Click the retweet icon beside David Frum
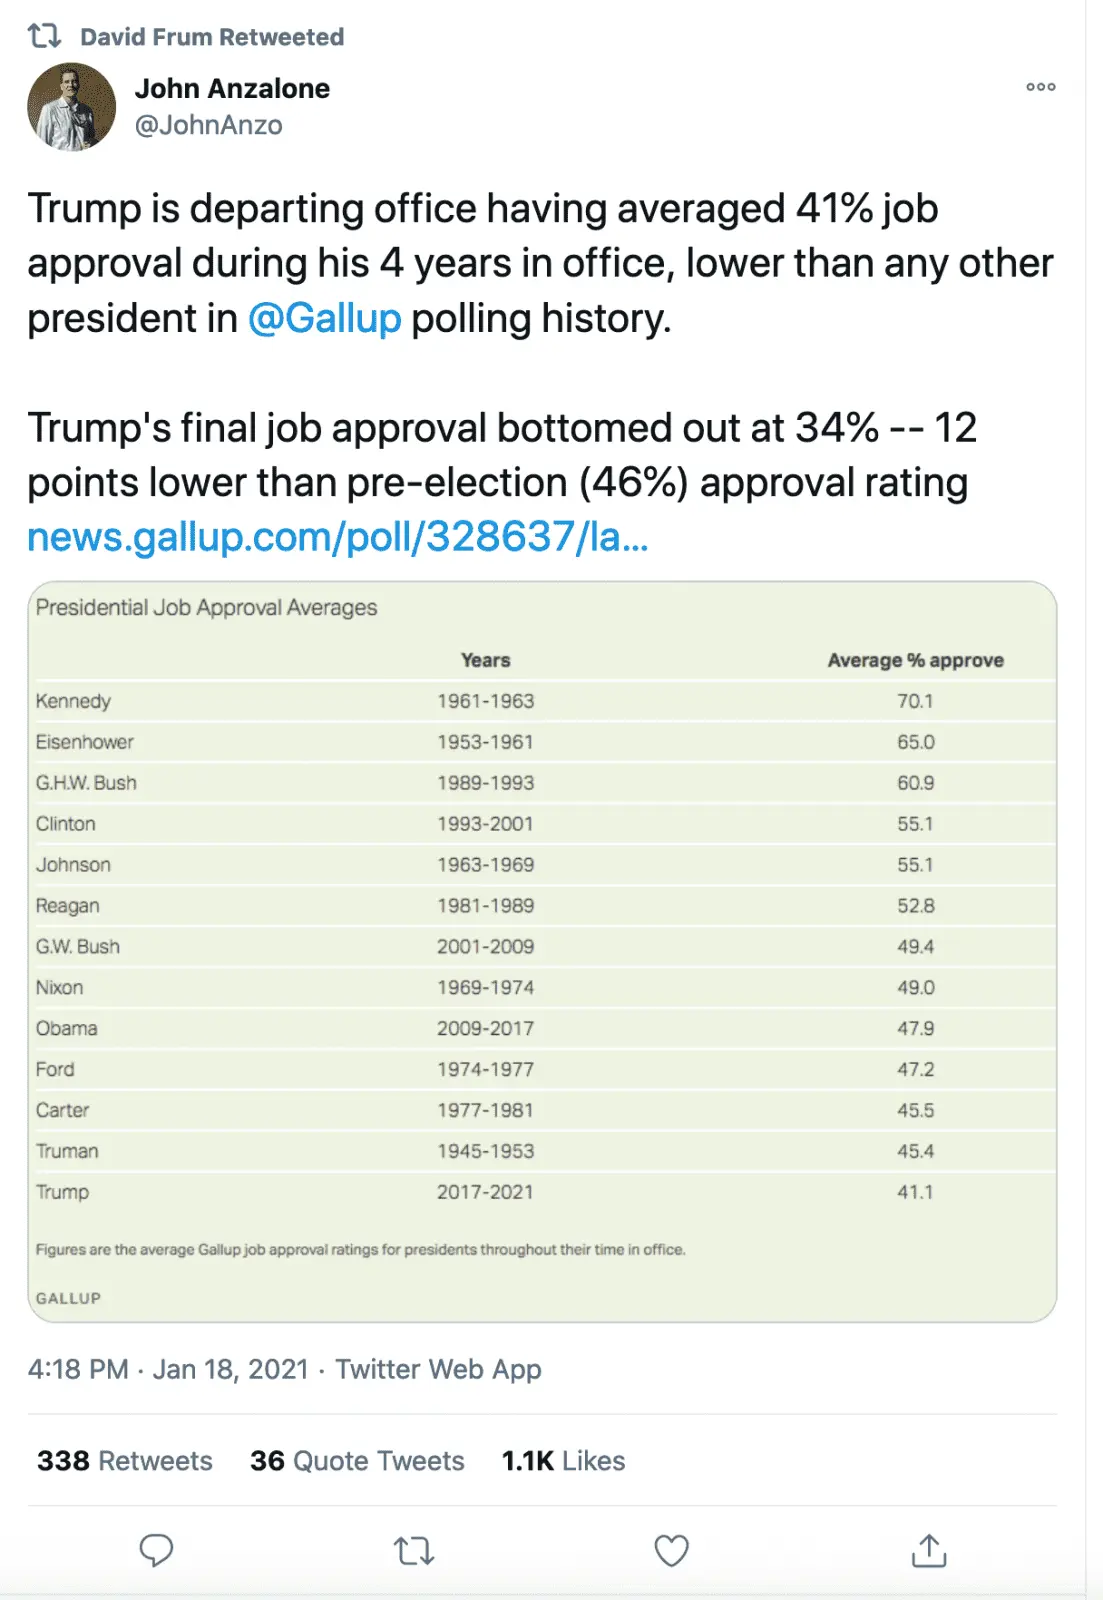Screen dimensions: 1103x1600 pos(45,37)
